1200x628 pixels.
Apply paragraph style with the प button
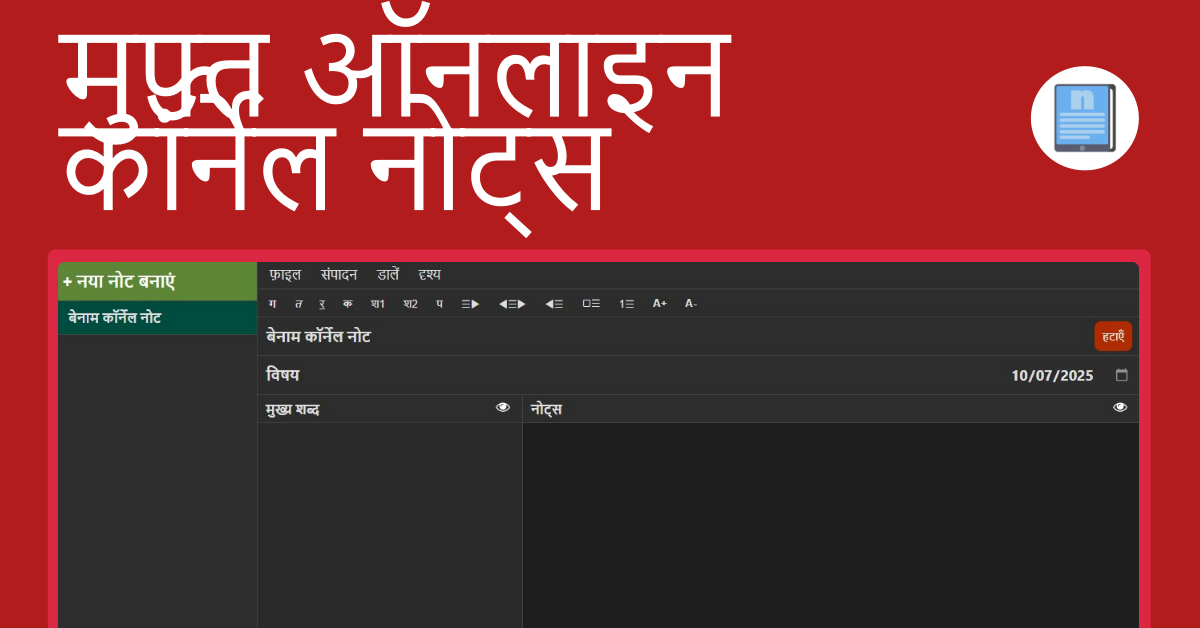[x=439, y=303]
